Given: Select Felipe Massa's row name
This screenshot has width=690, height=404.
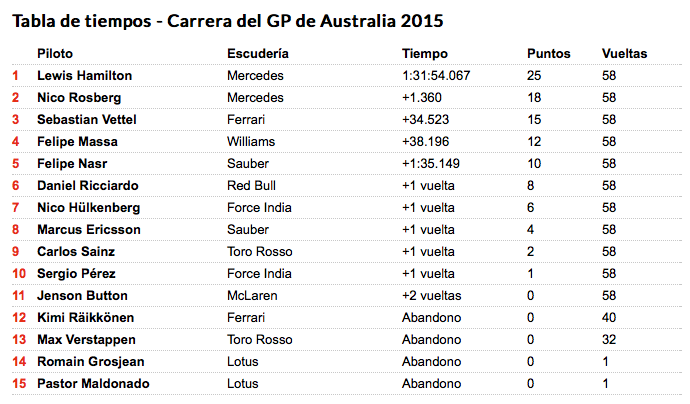Looking at the screenshot, I should (x=77, y=142).
